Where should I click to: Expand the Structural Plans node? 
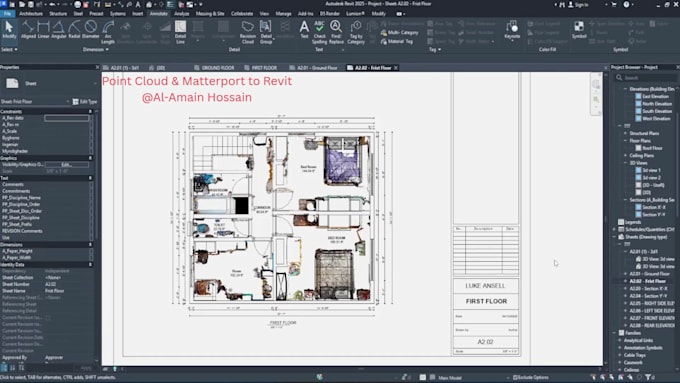(x=625, y=133)
